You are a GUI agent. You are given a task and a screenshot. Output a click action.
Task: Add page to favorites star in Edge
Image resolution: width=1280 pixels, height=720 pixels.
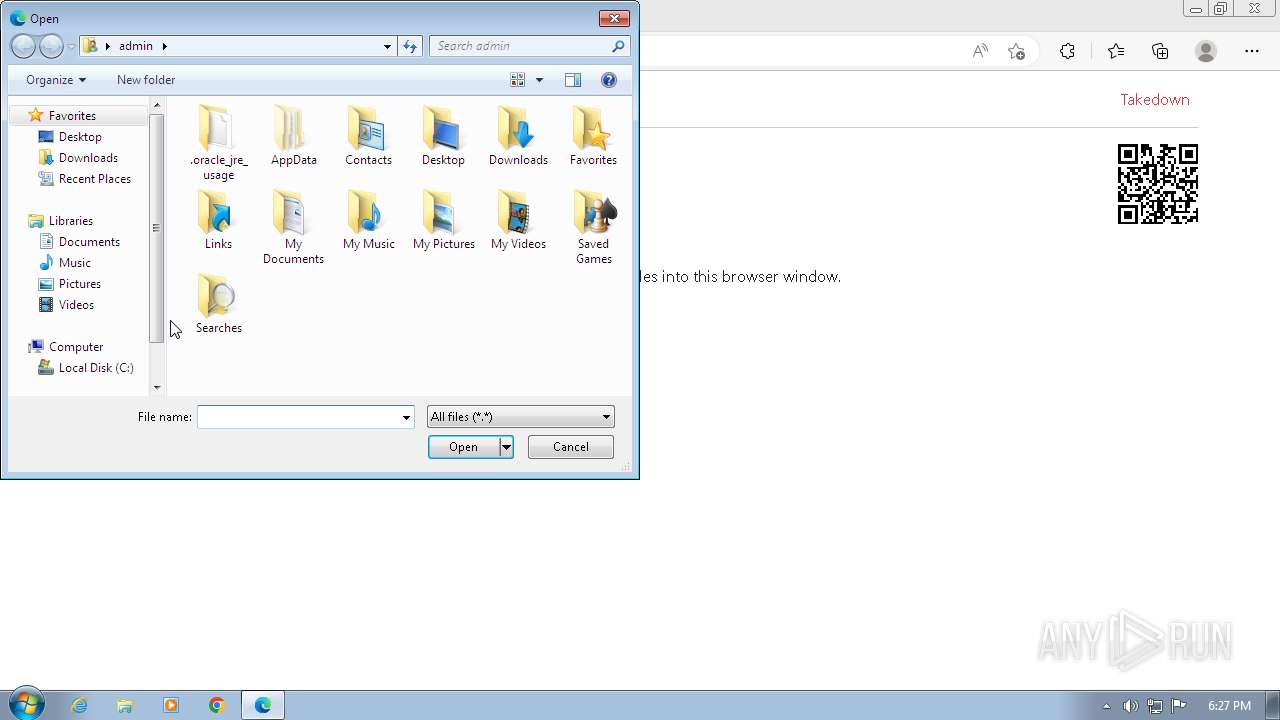1016,51
